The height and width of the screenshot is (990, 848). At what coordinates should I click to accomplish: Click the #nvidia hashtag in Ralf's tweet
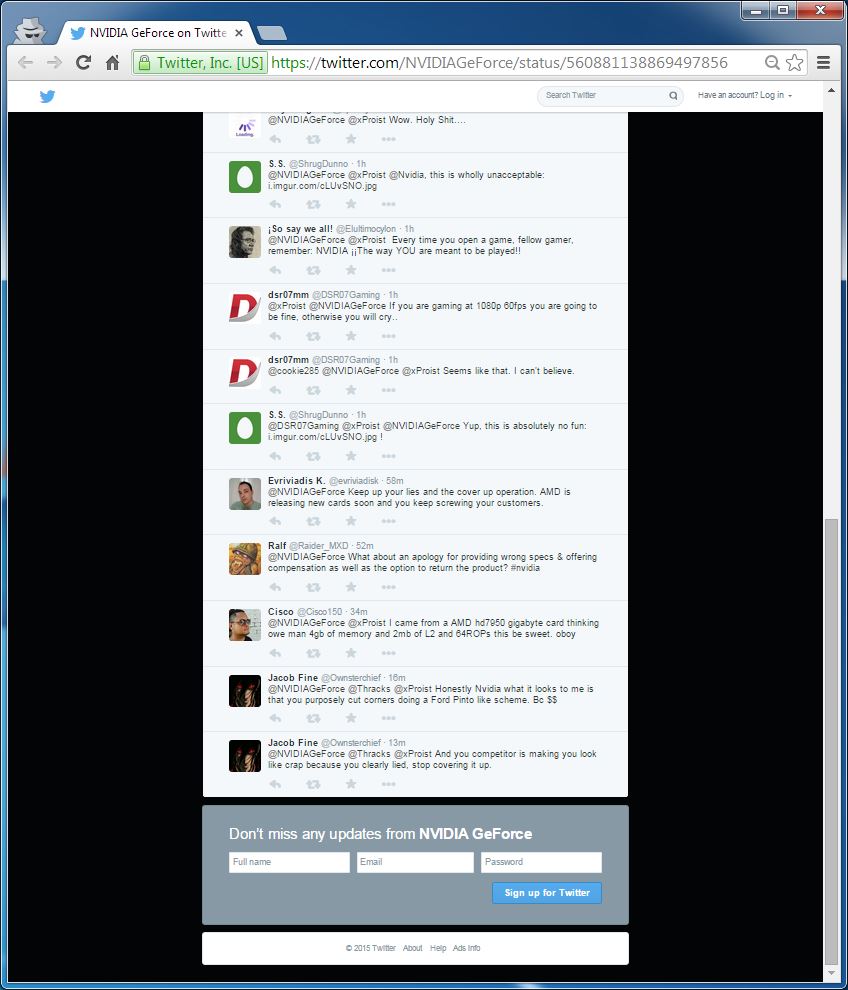click(x=525, y=568)
